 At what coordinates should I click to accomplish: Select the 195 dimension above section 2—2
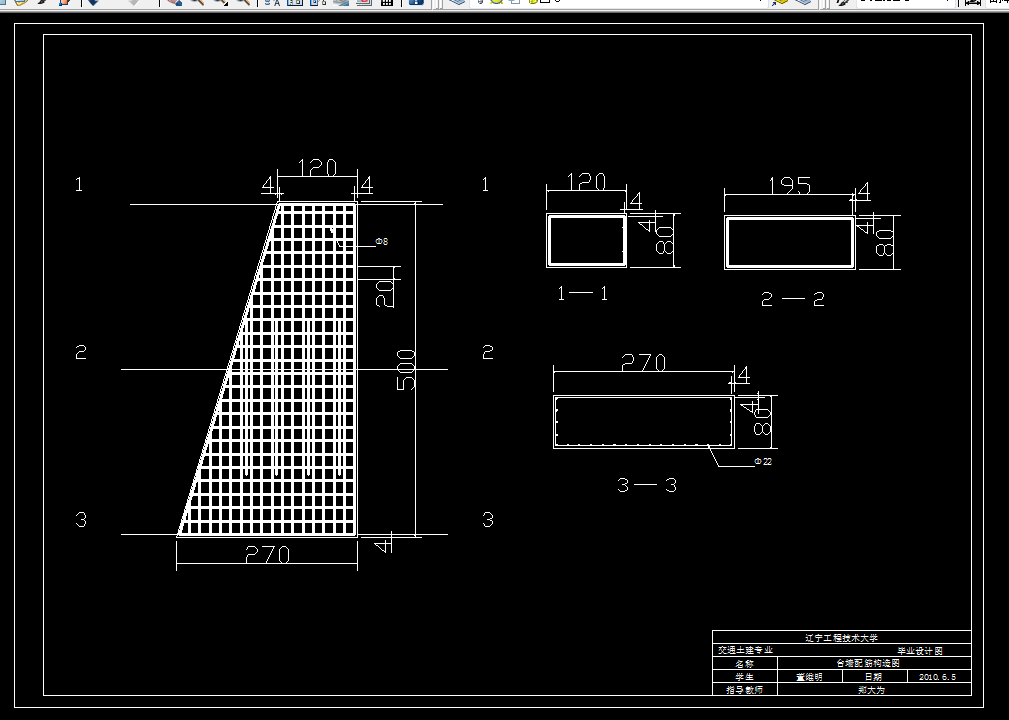[790, 186]
